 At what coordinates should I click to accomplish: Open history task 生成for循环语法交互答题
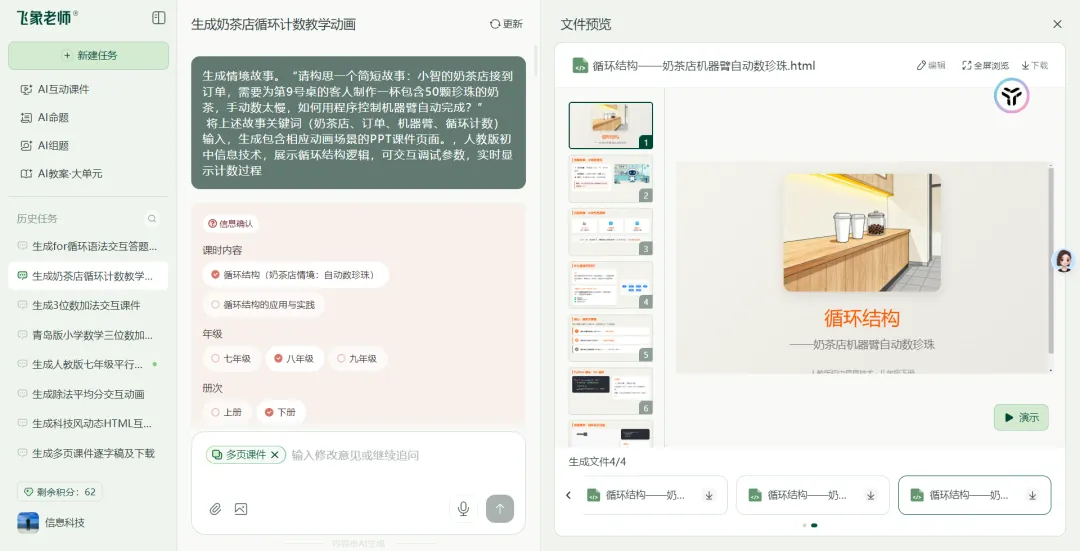[88, 246]
